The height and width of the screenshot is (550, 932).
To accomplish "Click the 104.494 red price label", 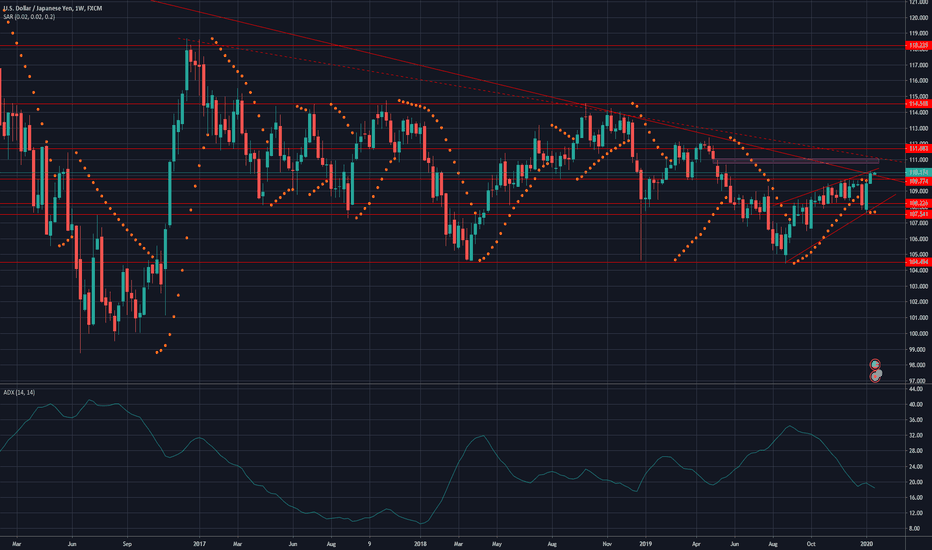I will [x=918, y=262].
